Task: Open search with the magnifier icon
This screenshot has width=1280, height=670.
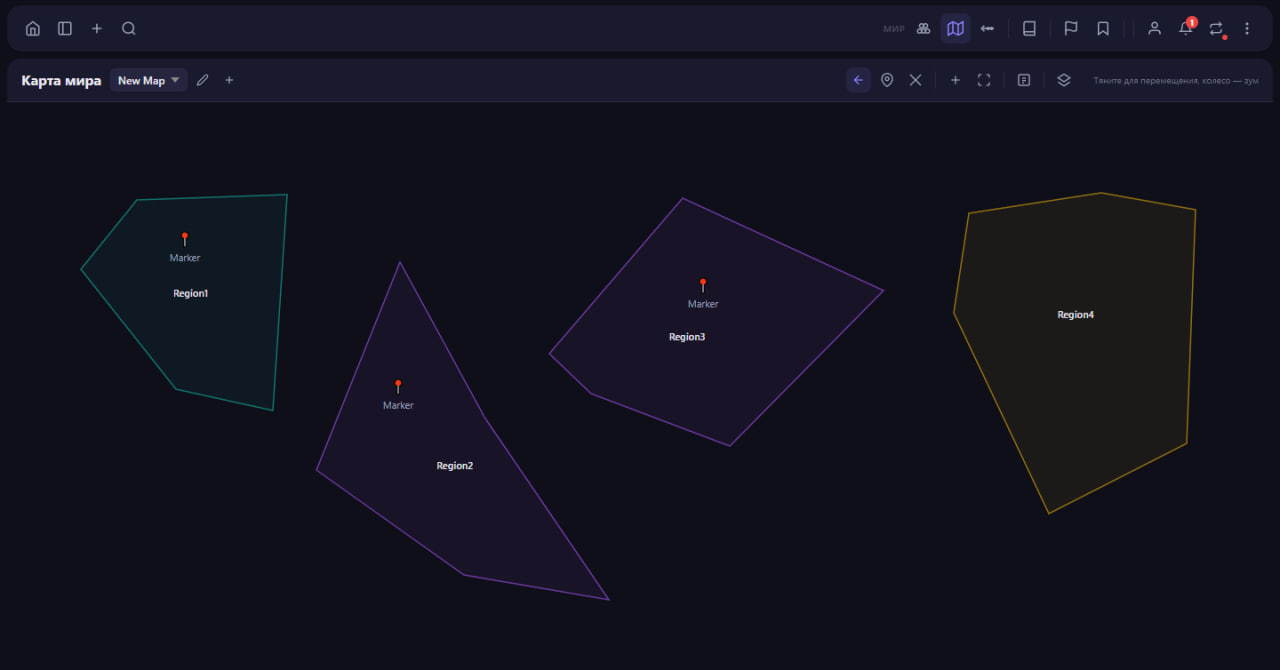Action: pos(129,29)
